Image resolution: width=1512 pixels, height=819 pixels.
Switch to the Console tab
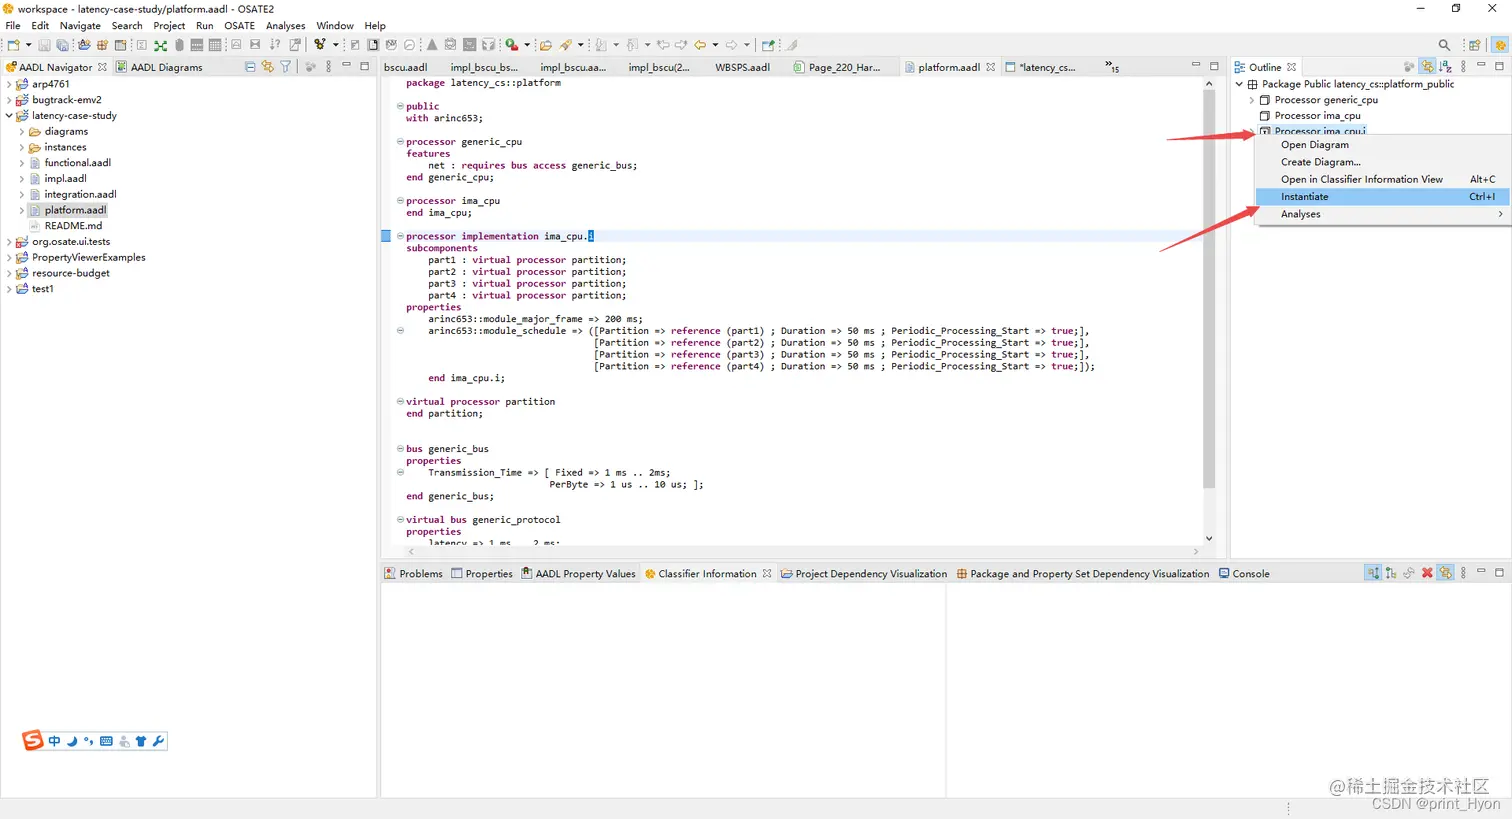point(1244,574)
